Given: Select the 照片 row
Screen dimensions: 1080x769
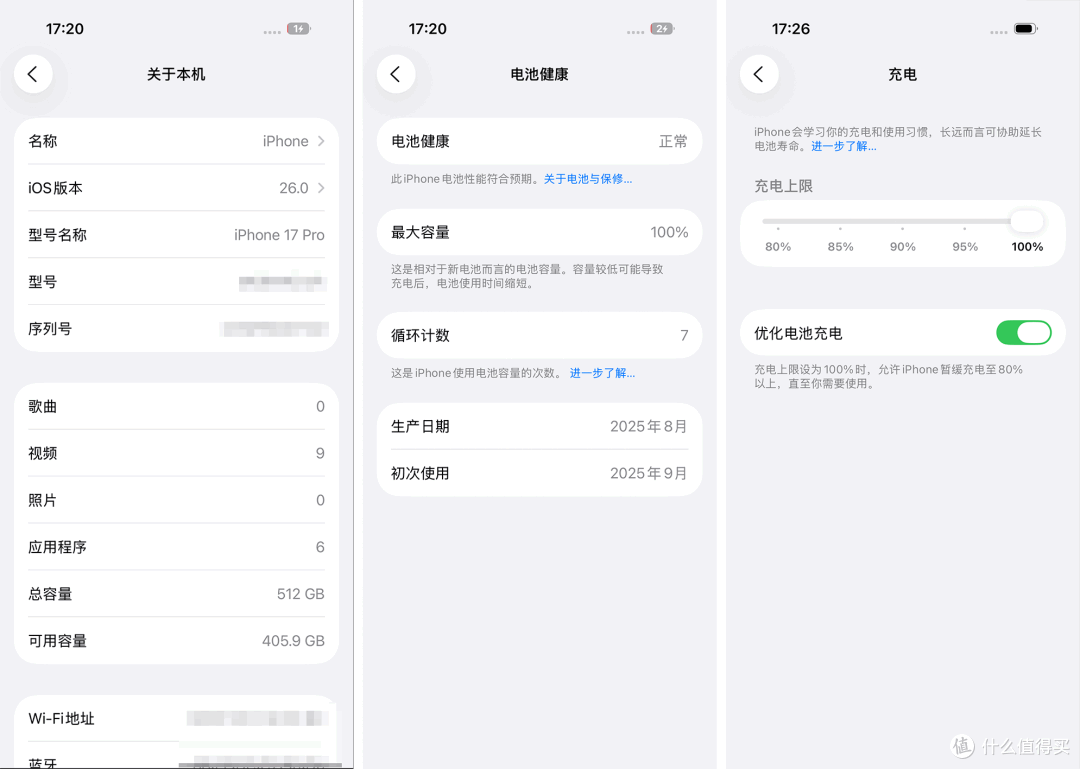Looking at the screenshot, I should click(x=176, y=500).
